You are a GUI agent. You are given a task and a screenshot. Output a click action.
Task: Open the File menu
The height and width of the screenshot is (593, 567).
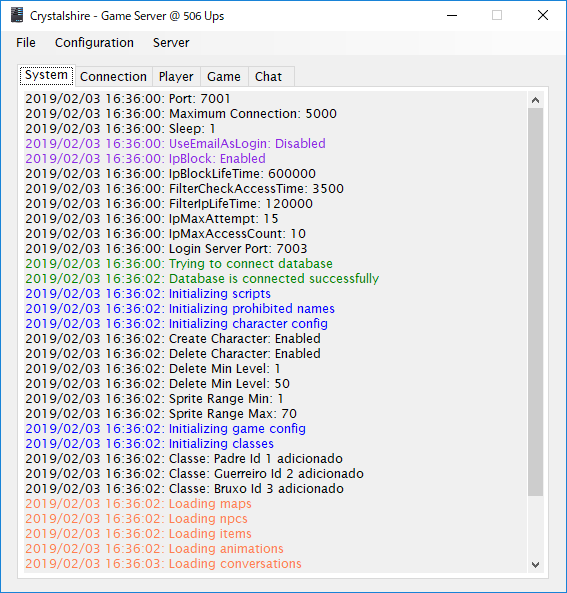click(26, 43)
